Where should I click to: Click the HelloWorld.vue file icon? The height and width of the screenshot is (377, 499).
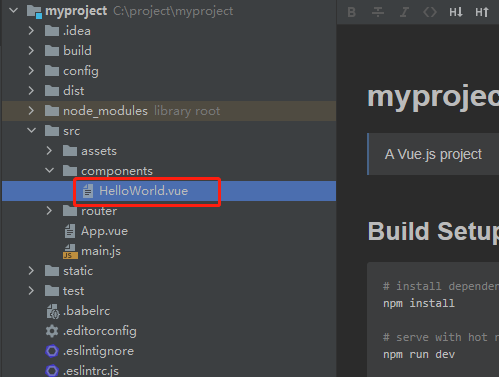88,191
